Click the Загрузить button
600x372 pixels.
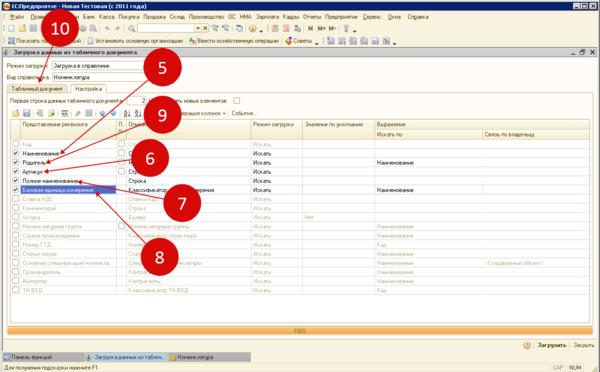pyautogui.click(x=551, y=345)
